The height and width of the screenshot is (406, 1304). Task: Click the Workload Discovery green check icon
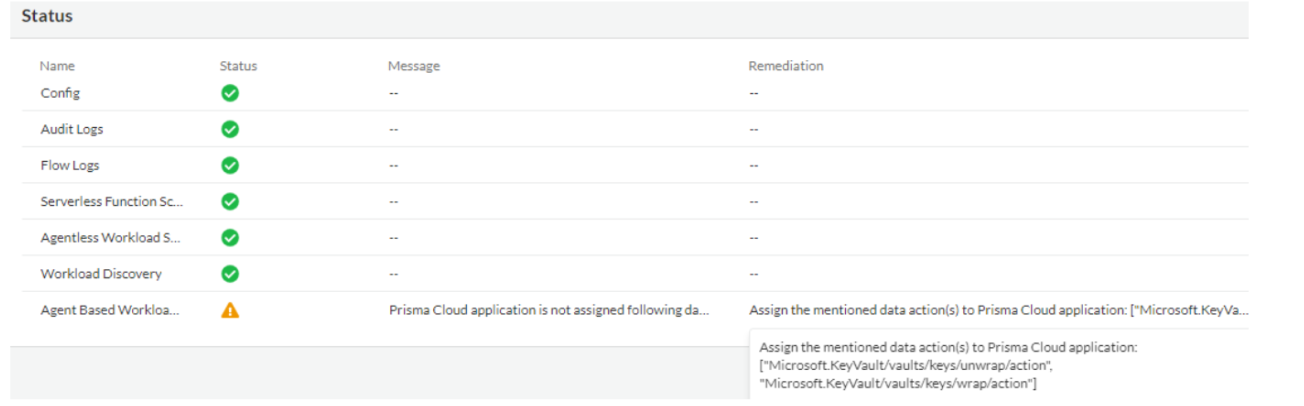[230, 273]
